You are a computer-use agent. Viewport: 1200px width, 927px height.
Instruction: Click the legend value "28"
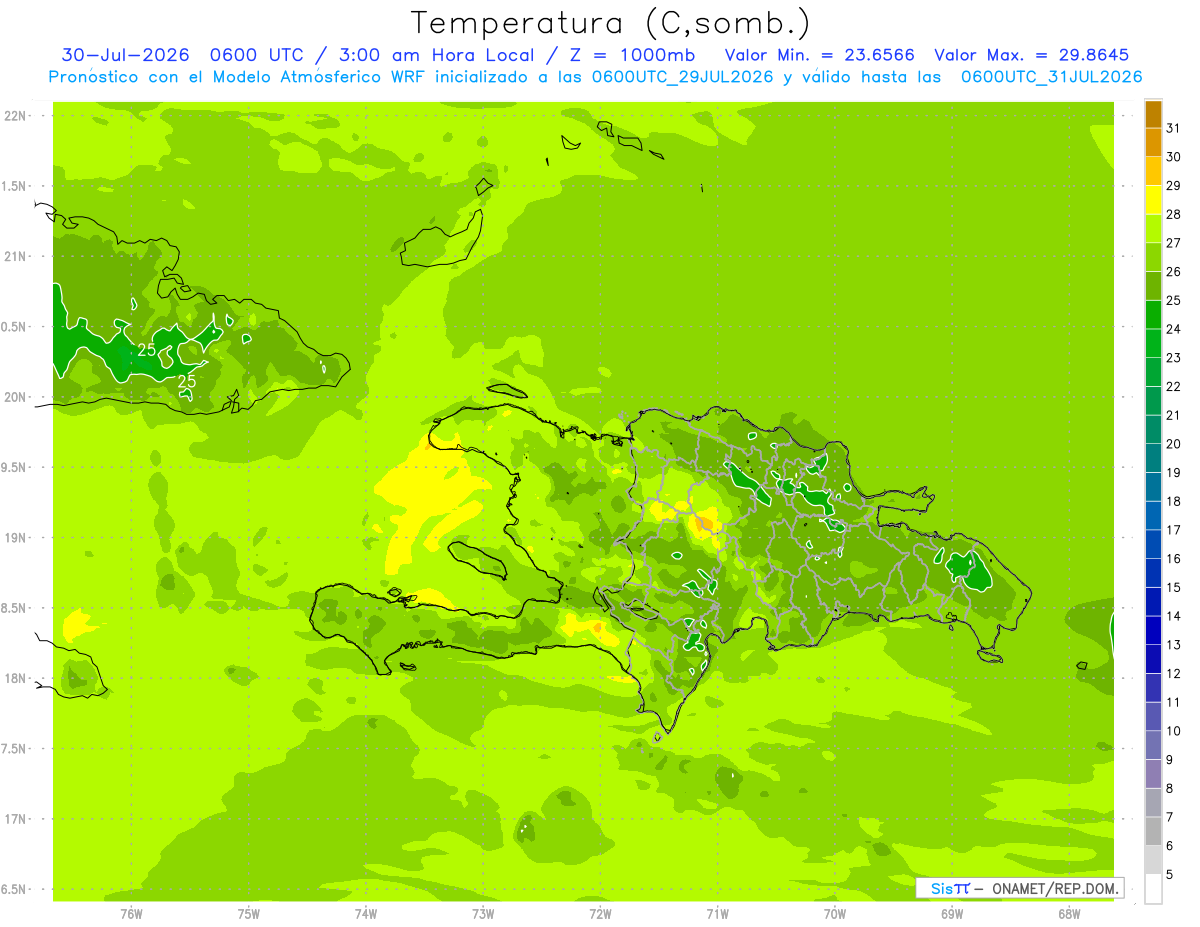1173,214
